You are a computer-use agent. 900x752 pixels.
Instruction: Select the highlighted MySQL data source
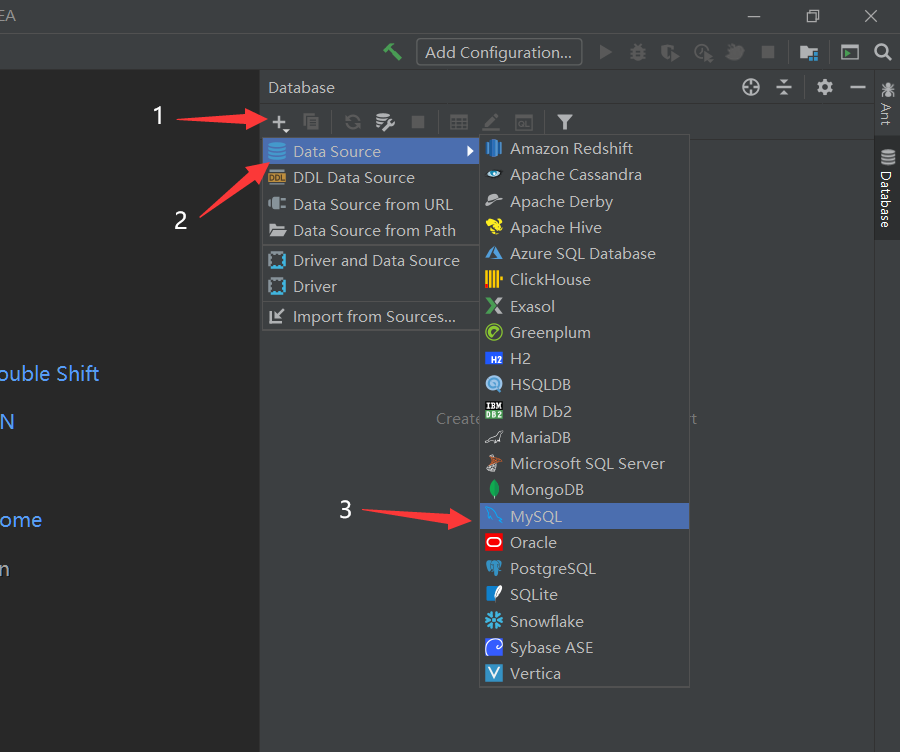click(x=584, y=516)
